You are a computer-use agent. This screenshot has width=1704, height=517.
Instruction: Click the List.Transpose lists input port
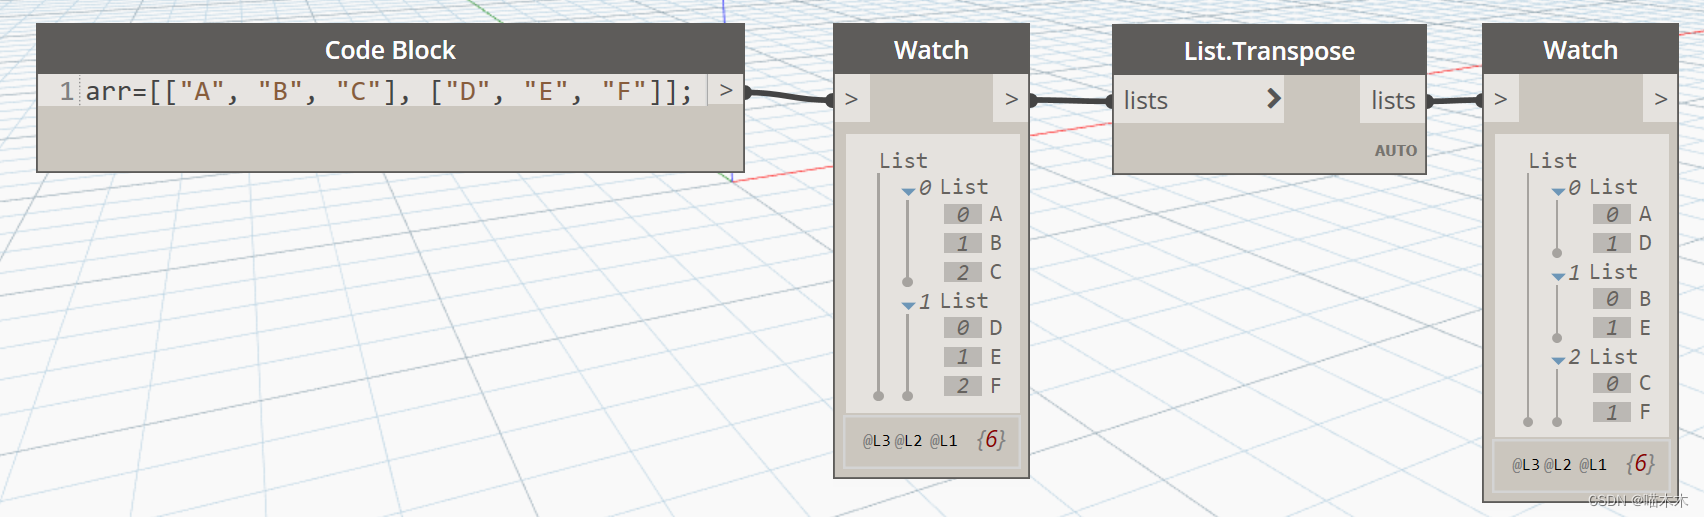[1146, 100]
